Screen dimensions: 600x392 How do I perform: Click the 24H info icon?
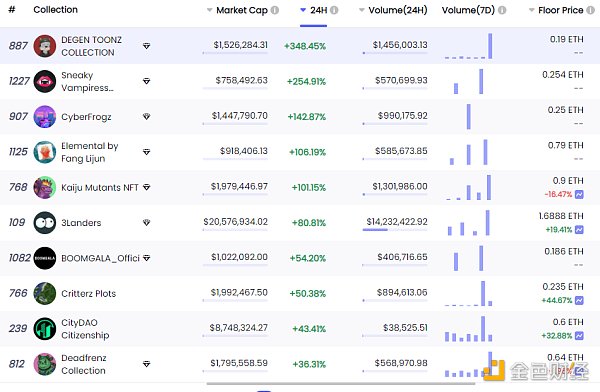pyautogui.click(x=334, y=10)
